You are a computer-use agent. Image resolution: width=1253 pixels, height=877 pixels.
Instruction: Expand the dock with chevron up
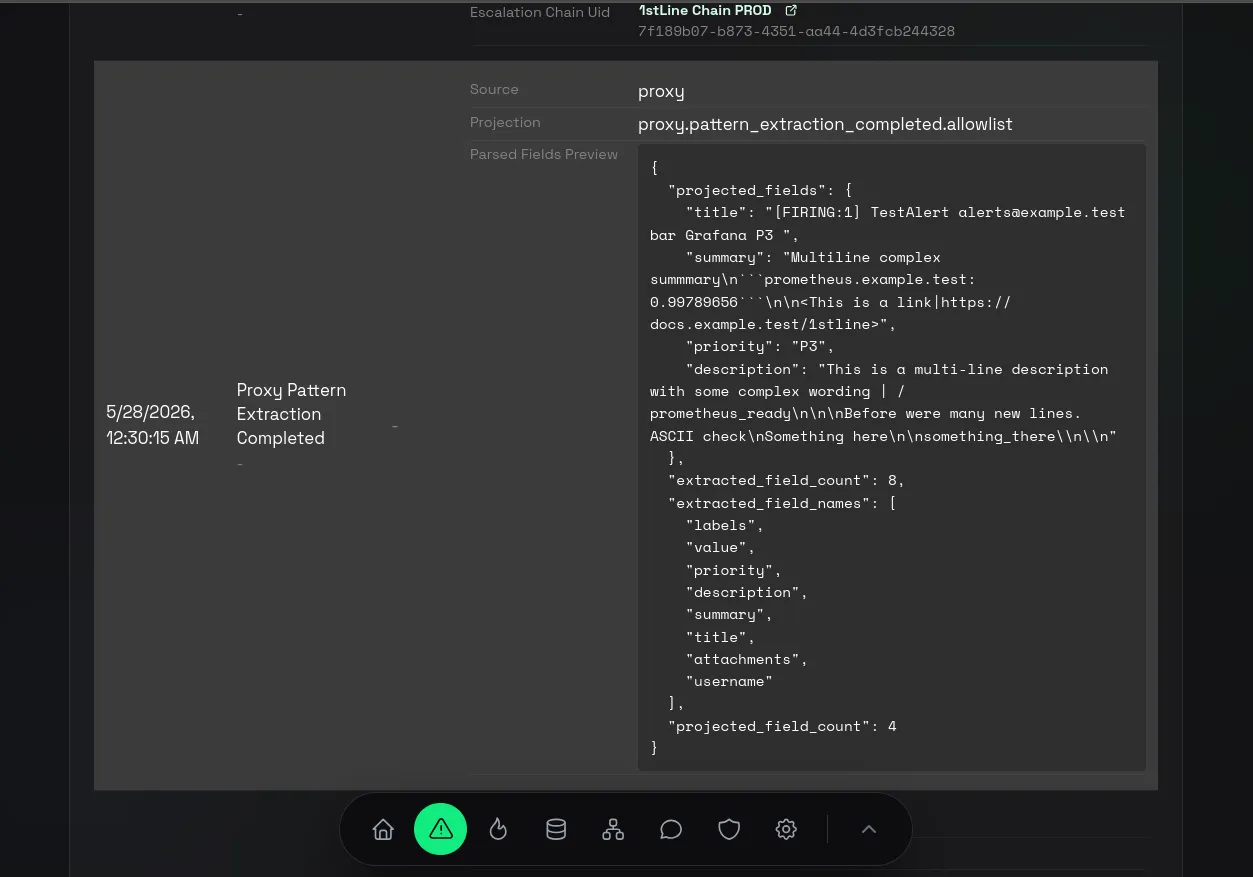869,829
